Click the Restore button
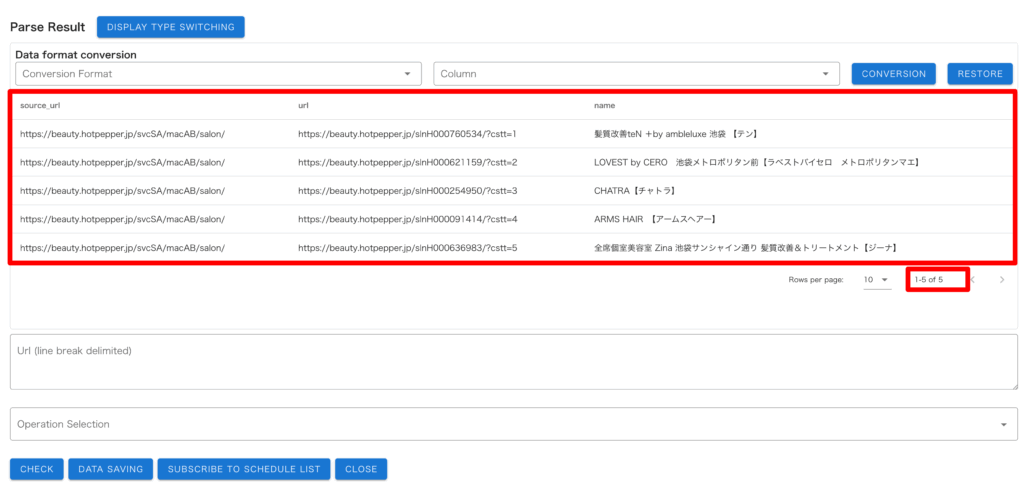 [979, 74]
